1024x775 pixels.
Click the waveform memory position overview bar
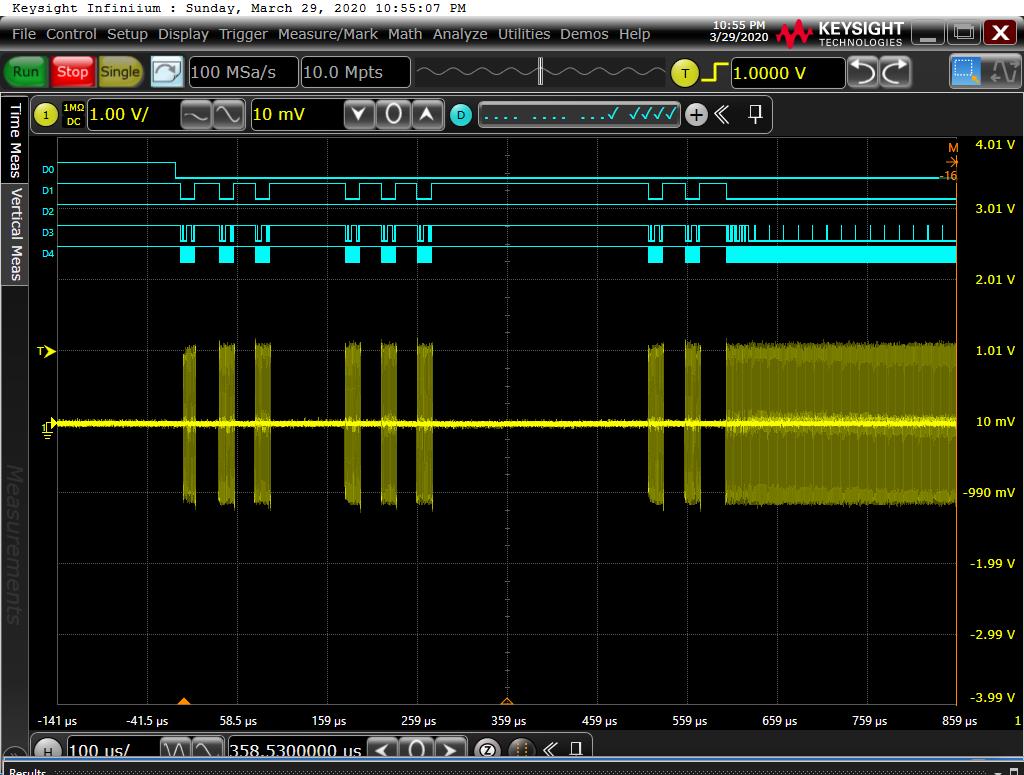coord(540,72)
